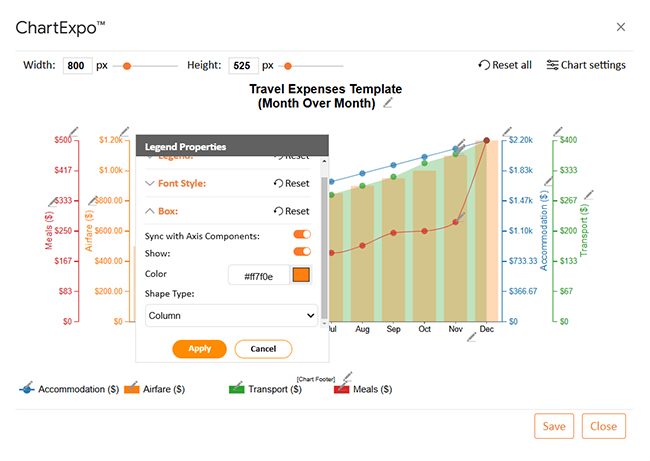Image resolution: width=650 pixels, height=461 pixels.
Task: Edit Airfare ($) axis label pencil
Action: pos(93,201)
